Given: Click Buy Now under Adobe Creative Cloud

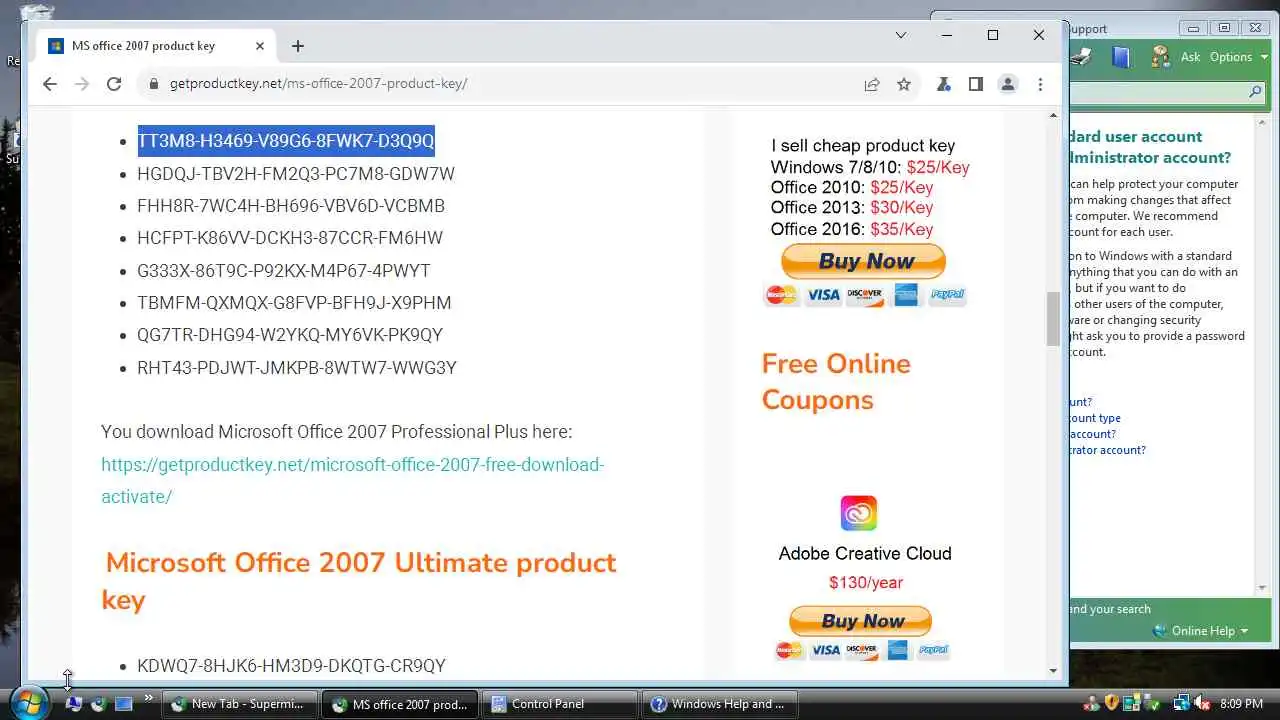Looking at the screenshot, I should coord(861,621).
